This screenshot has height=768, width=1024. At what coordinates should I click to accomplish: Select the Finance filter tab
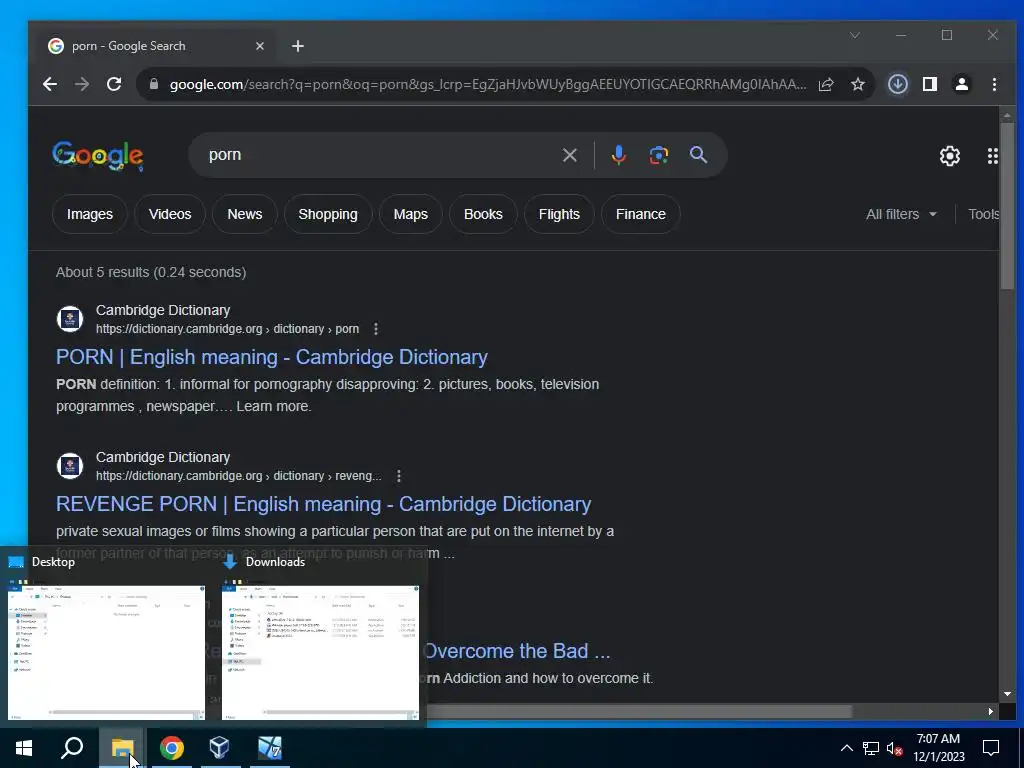click(x=641, y=214)
